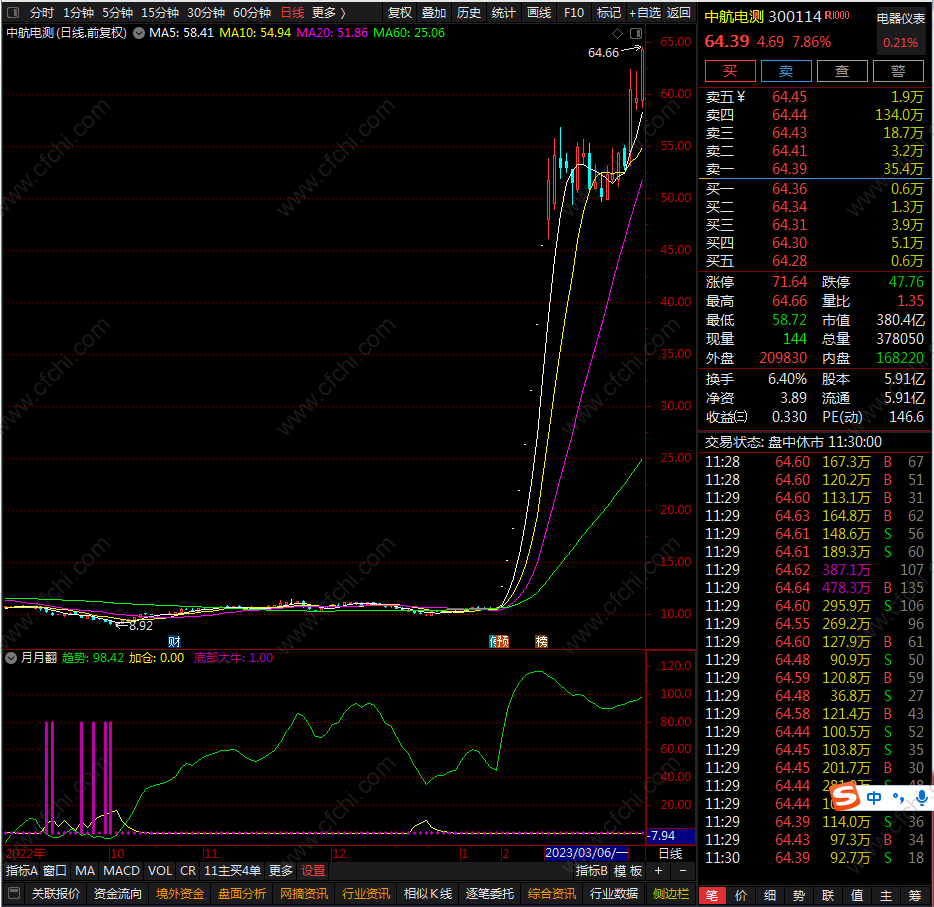Open the 模板 template menu
934x907 pixels.
(x=628, y=871)
